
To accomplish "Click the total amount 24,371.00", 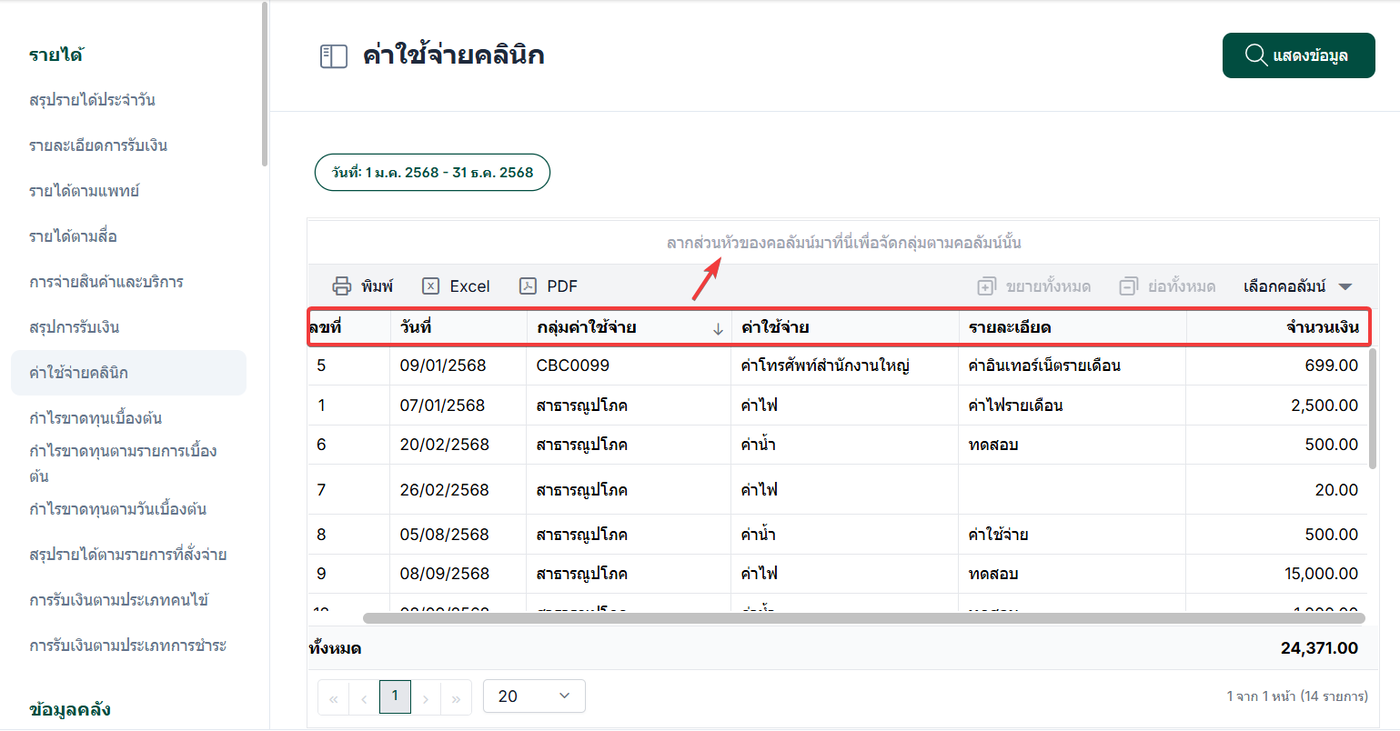I will tap(1319, 648).
